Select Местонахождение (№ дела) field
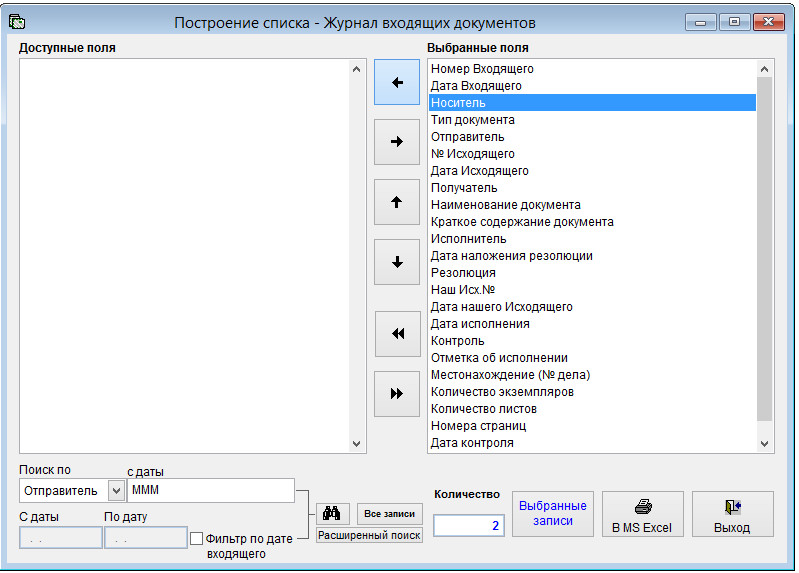This screenshot has height=573, width=799. 592,375
